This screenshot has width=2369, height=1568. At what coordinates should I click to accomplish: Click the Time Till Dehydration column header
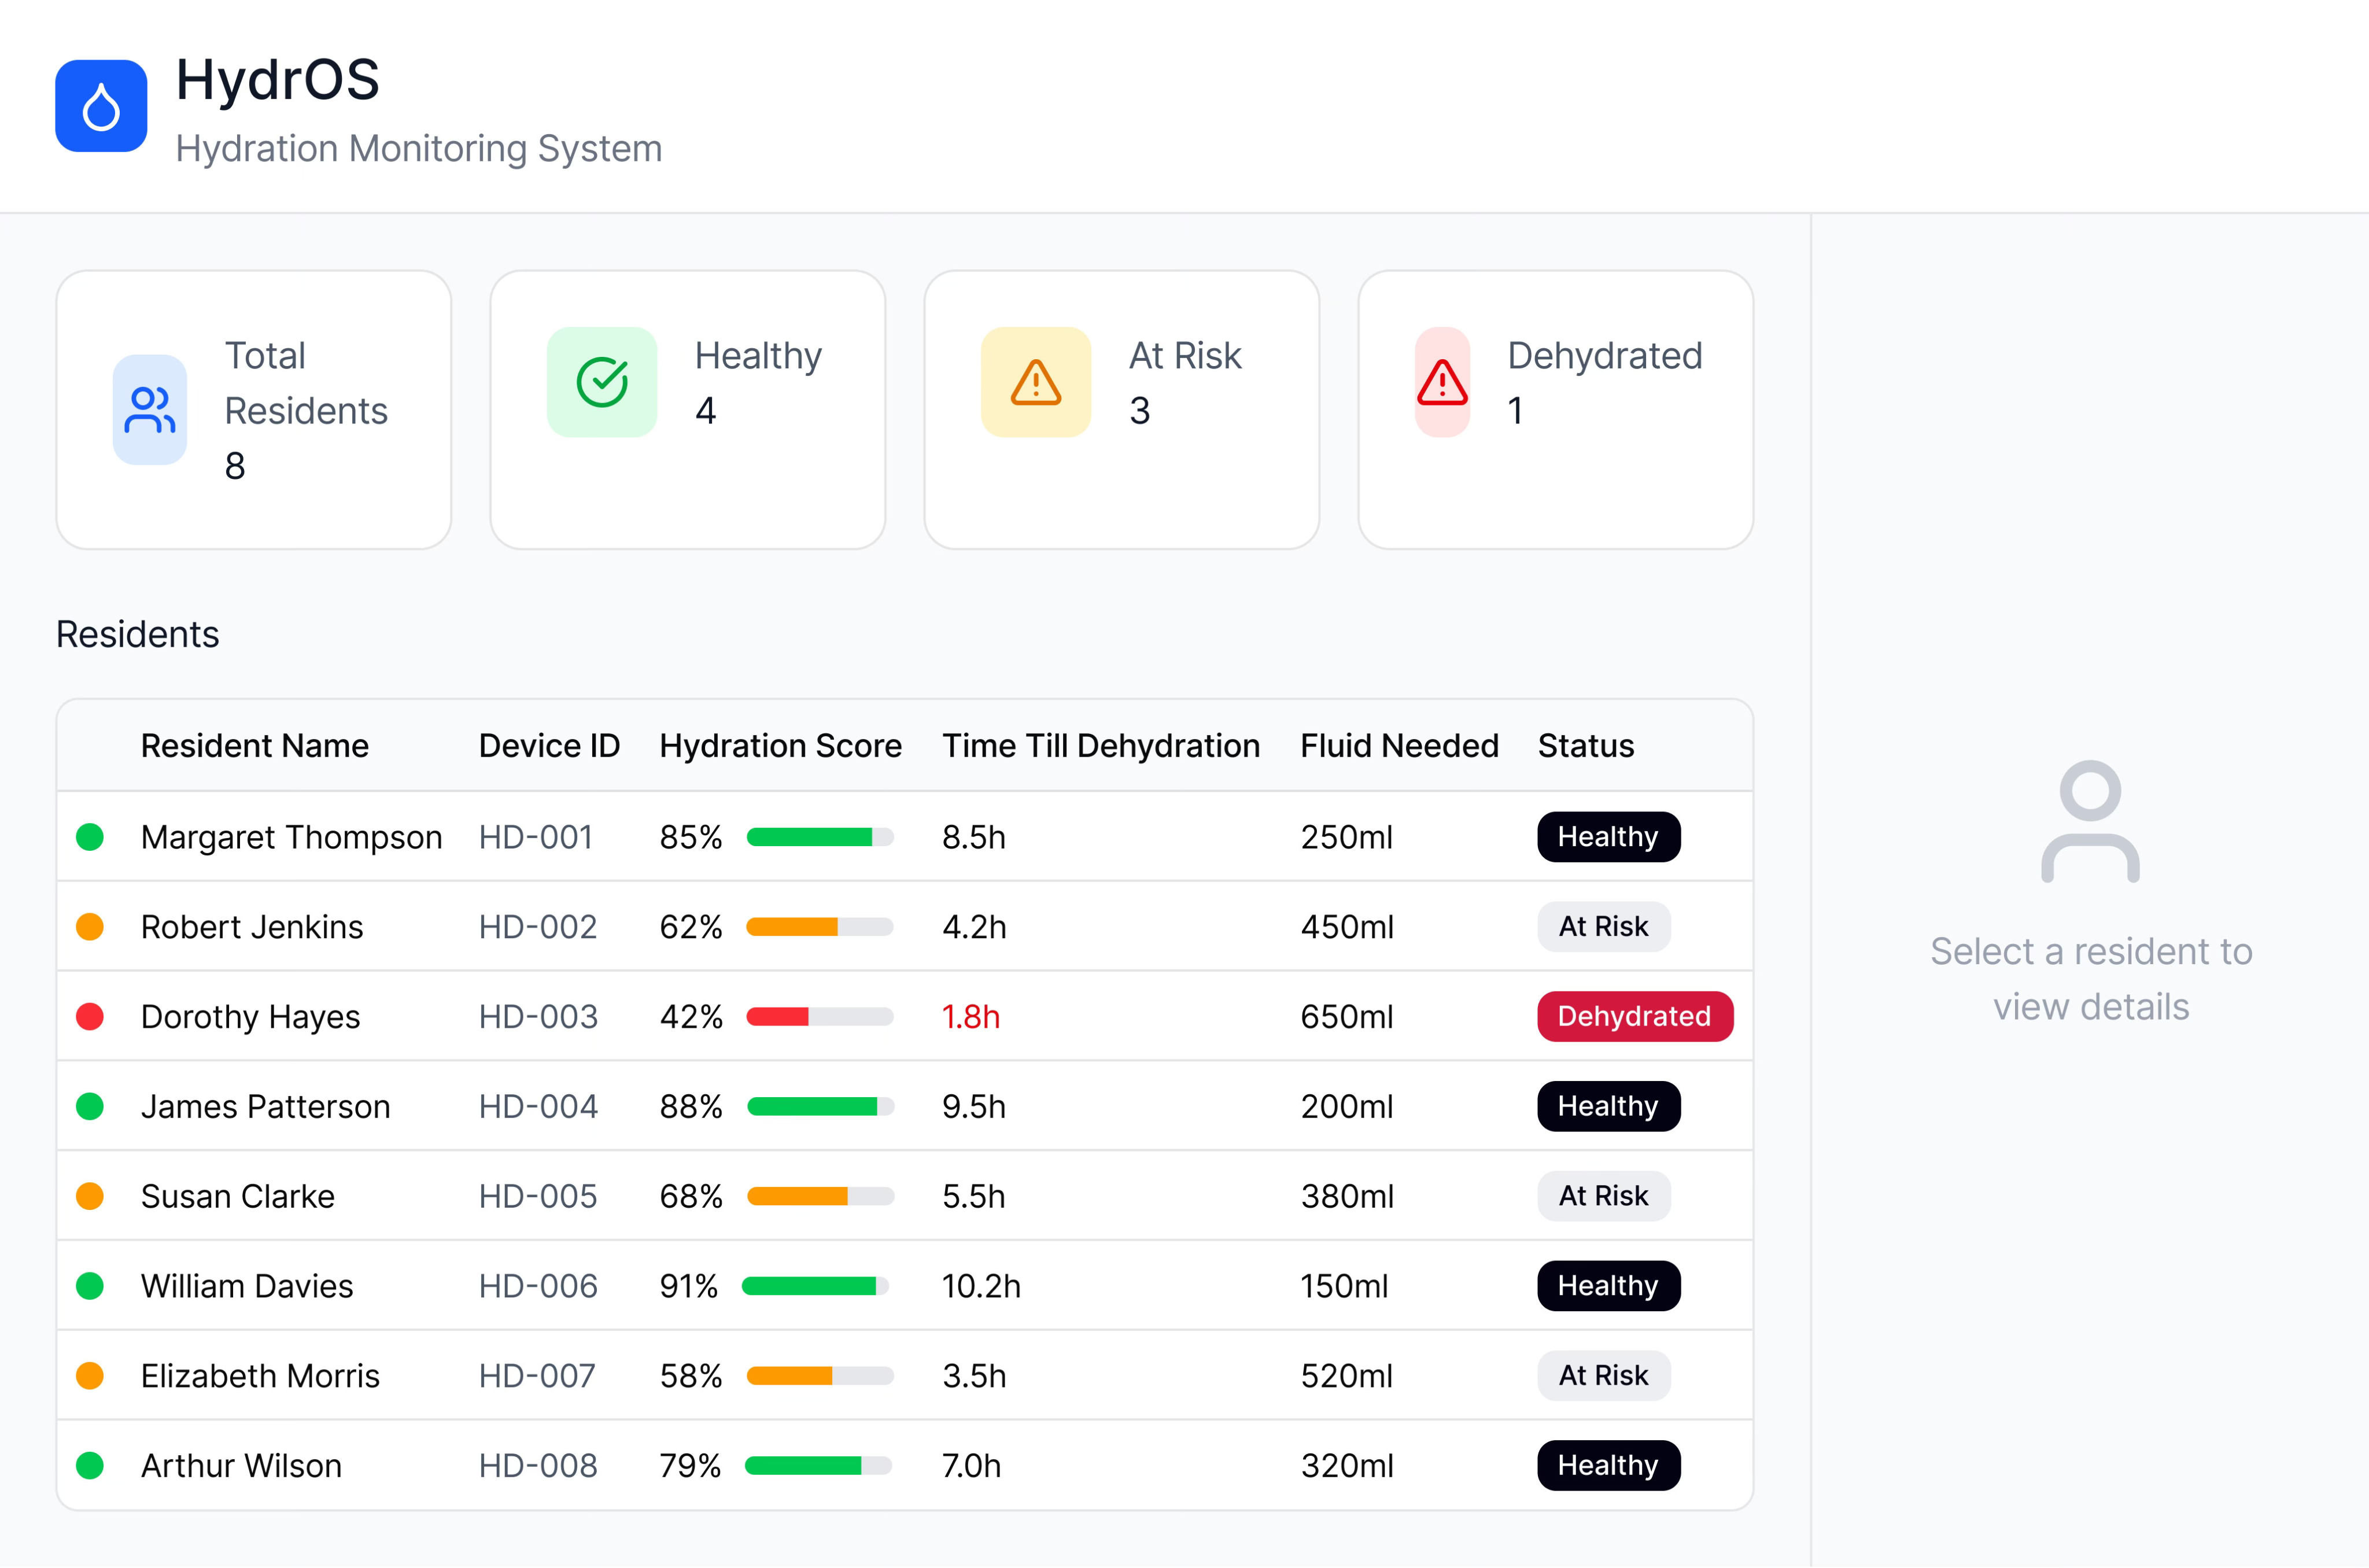pos(1100,746)
